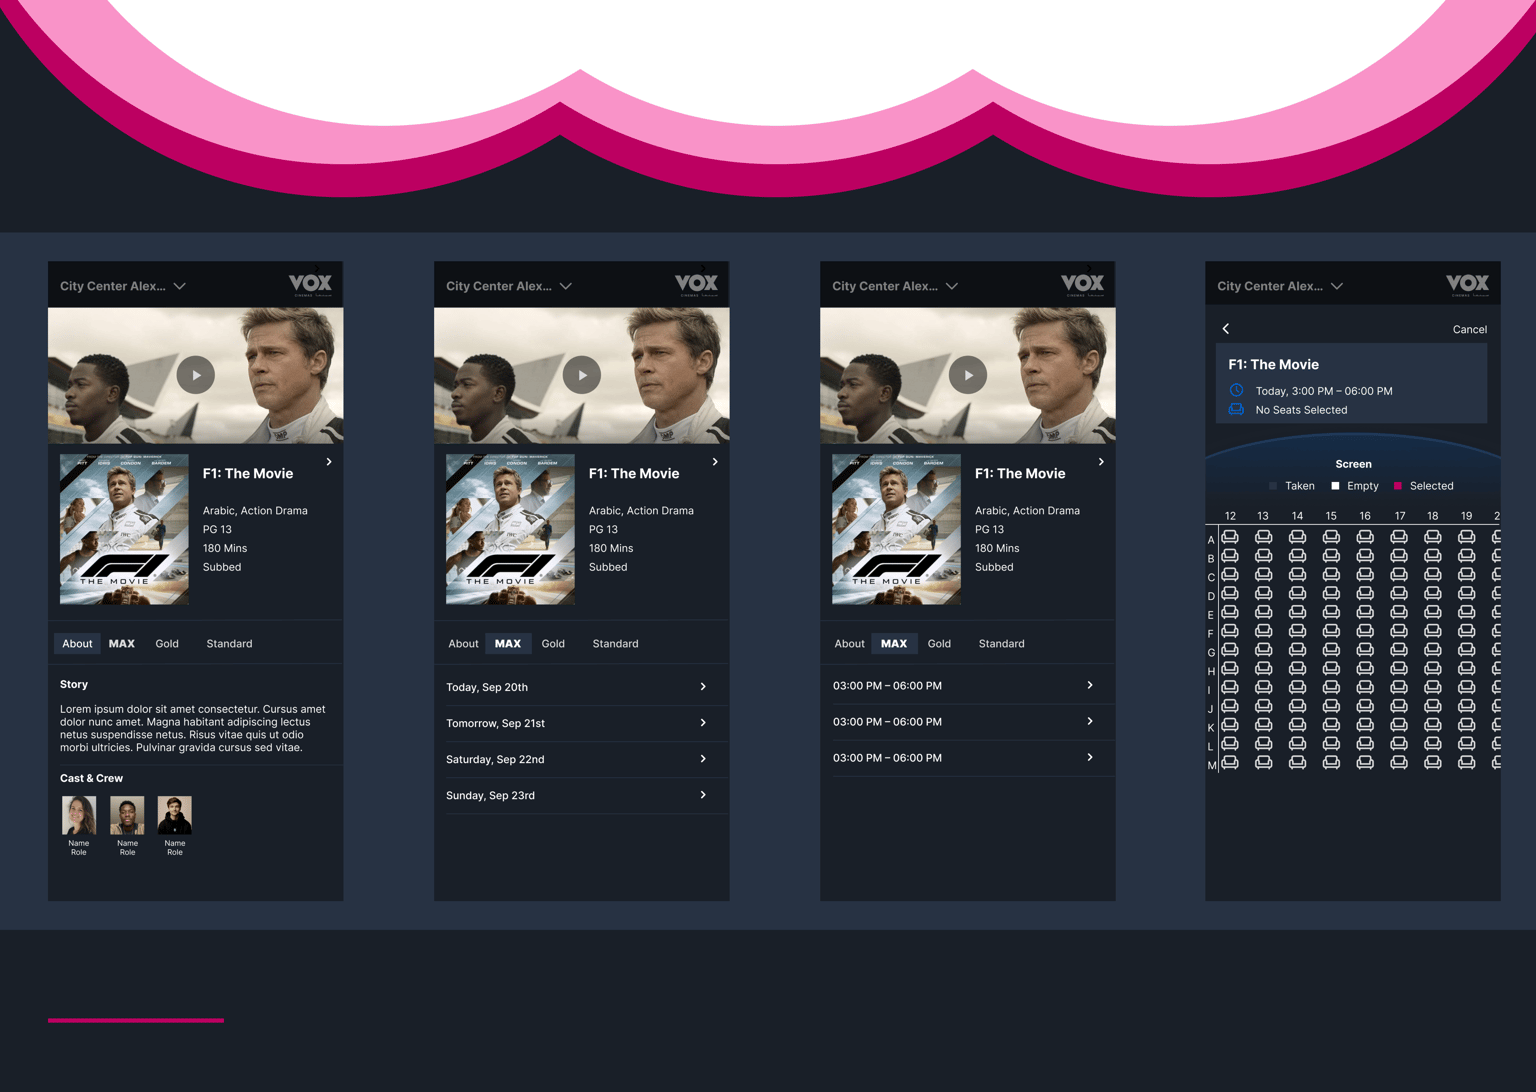Select the active About tab on the Story screen

[x=77, y=644]
